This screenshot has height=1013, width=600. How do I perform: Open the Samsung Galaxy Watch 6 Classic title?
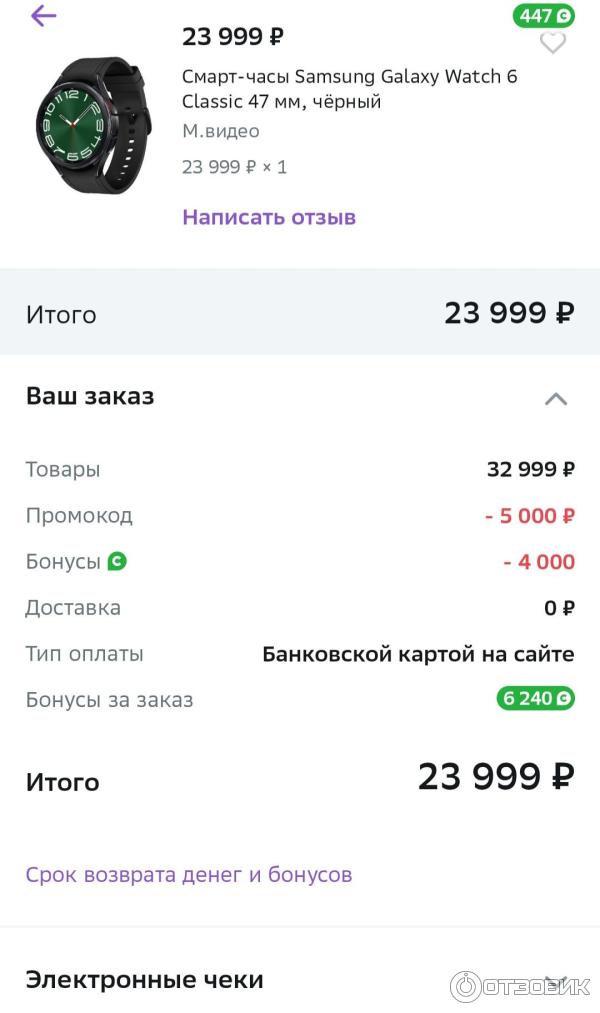click(349, 89)
